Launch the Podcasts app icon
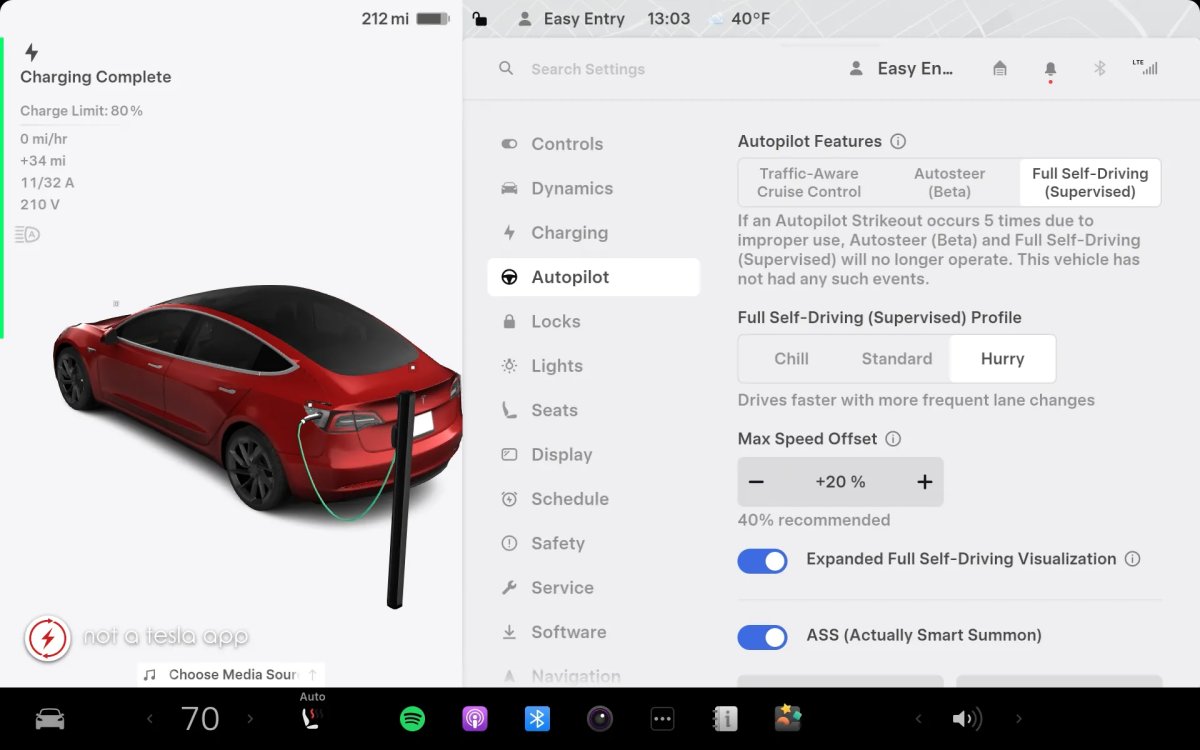1200x750 pixels. click(x=474, y=718)
